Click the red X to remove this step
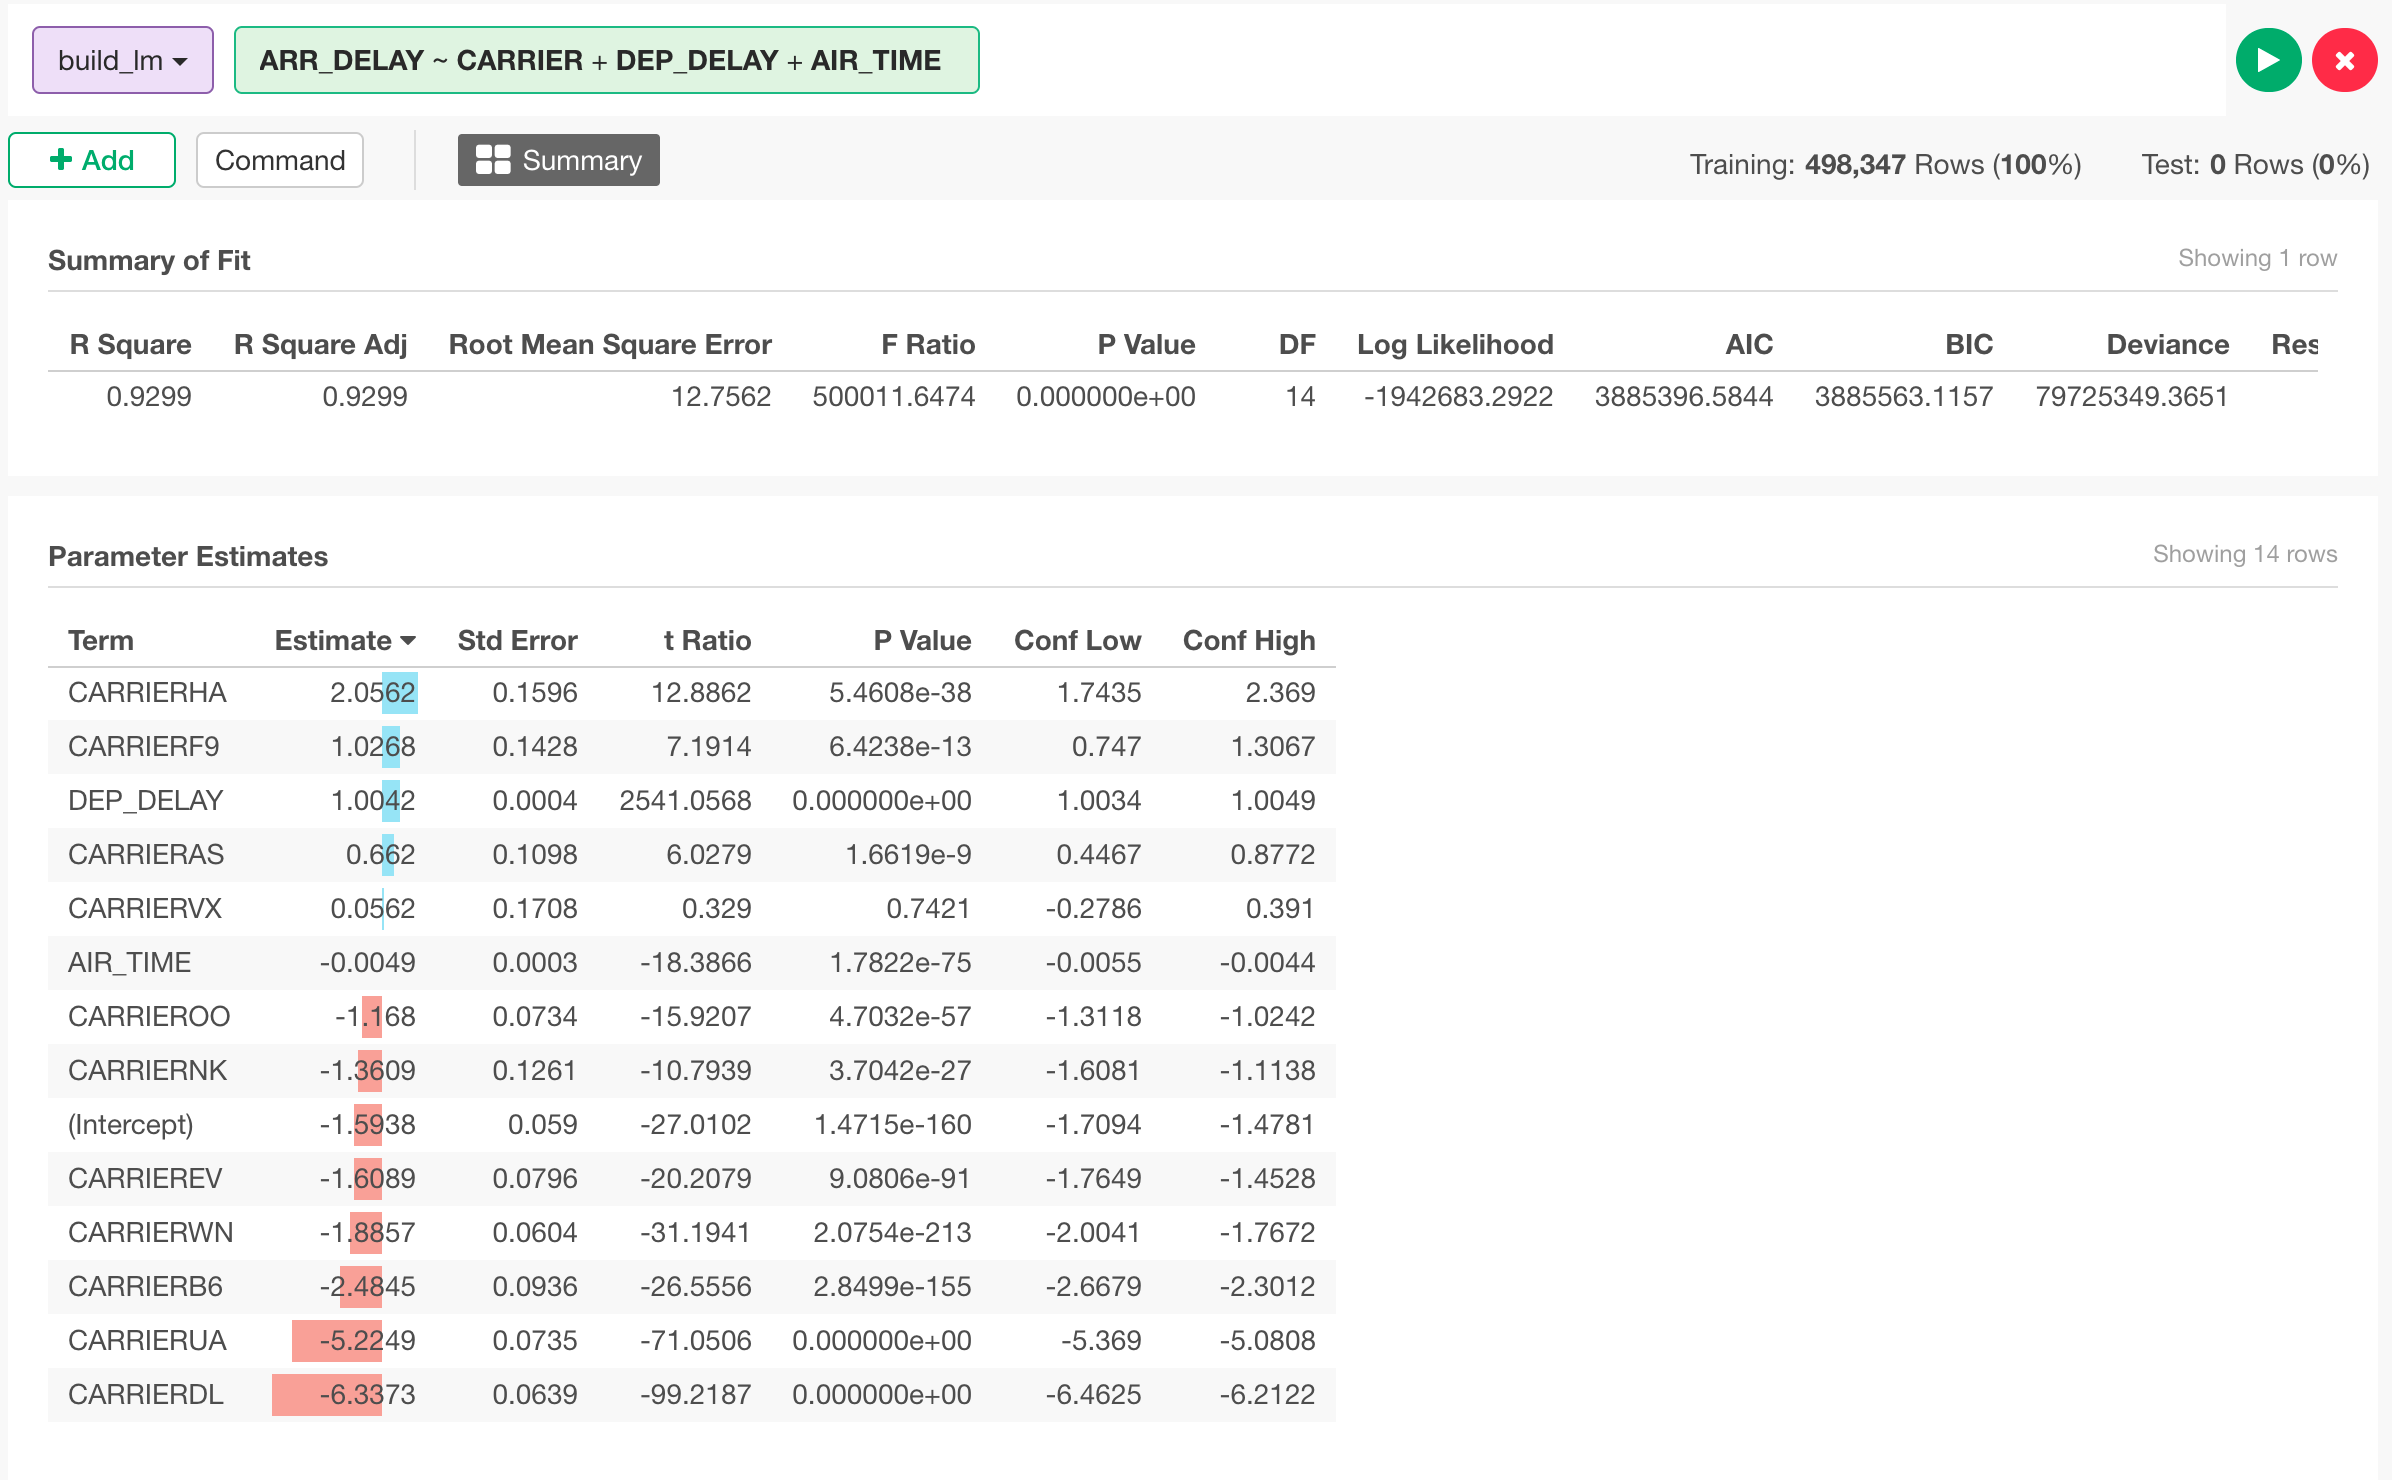The width and height of the screenshot is (2392, 1480). coord(2345,60)
